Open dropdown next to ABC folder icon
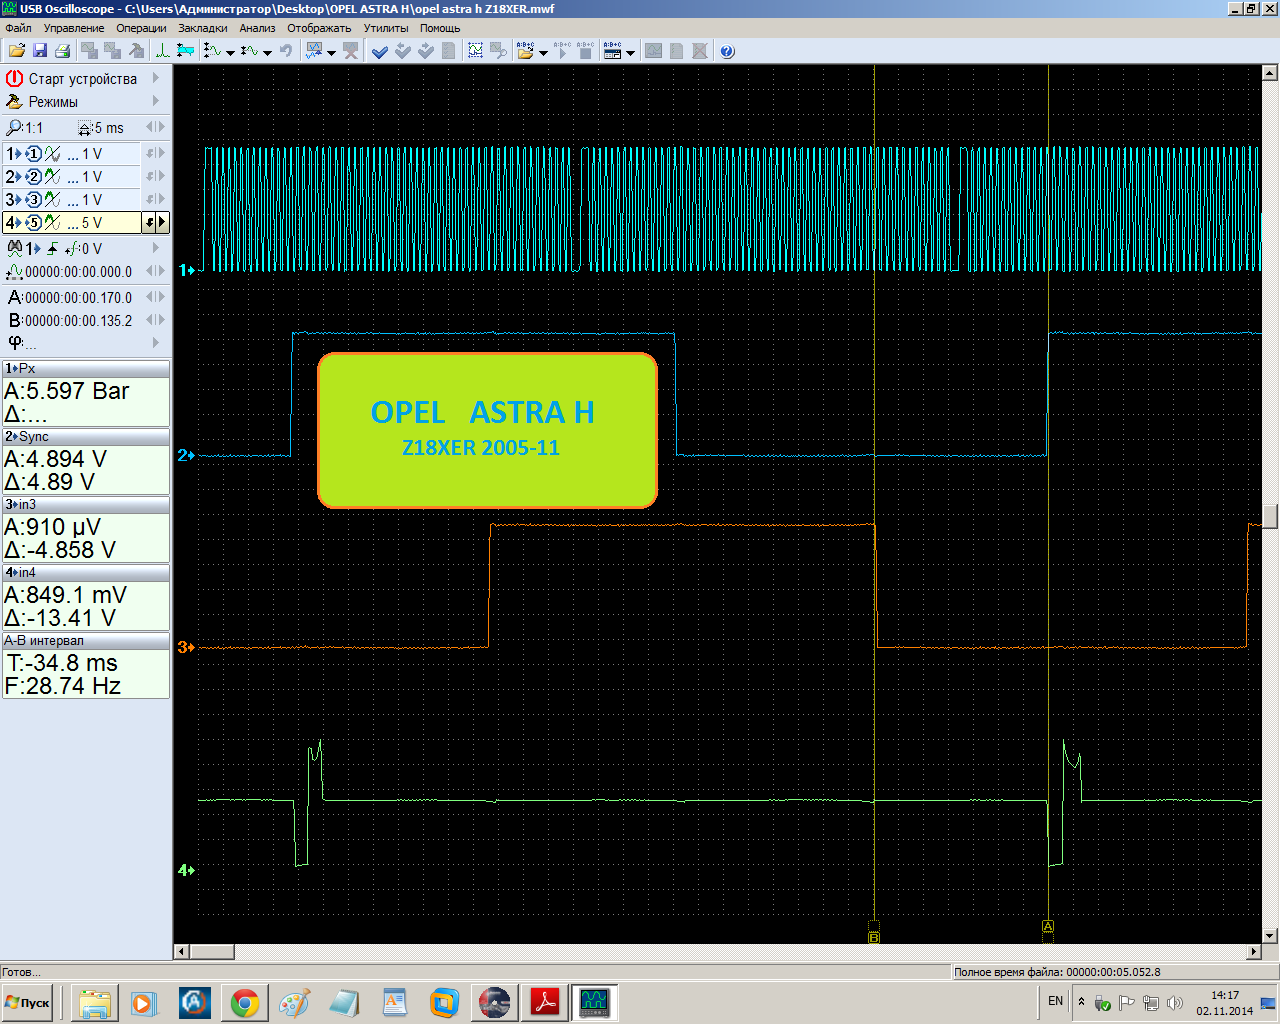This screenshot has height=1024, width=1280. (543, 52)
